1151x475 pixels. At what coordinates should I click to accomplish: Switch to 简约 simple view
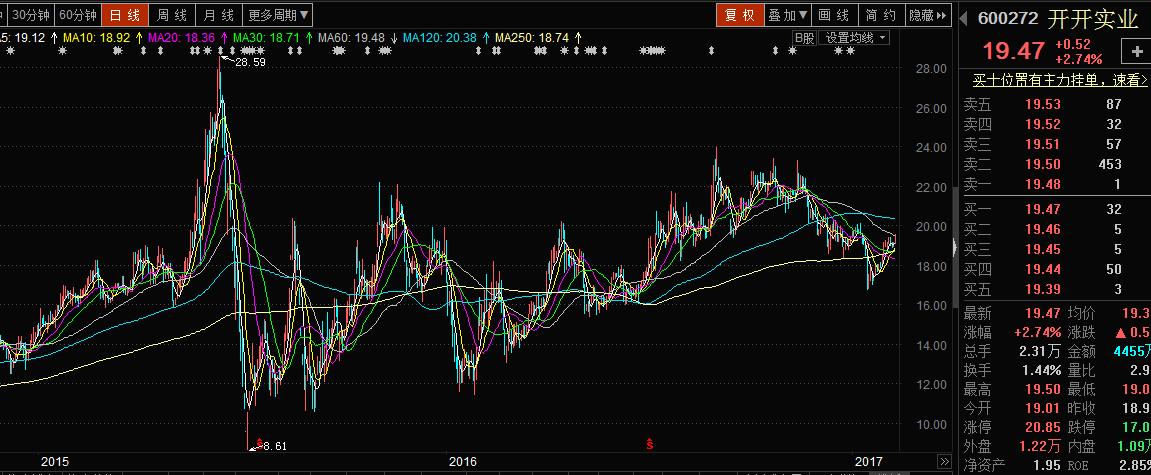click(881, 15)
